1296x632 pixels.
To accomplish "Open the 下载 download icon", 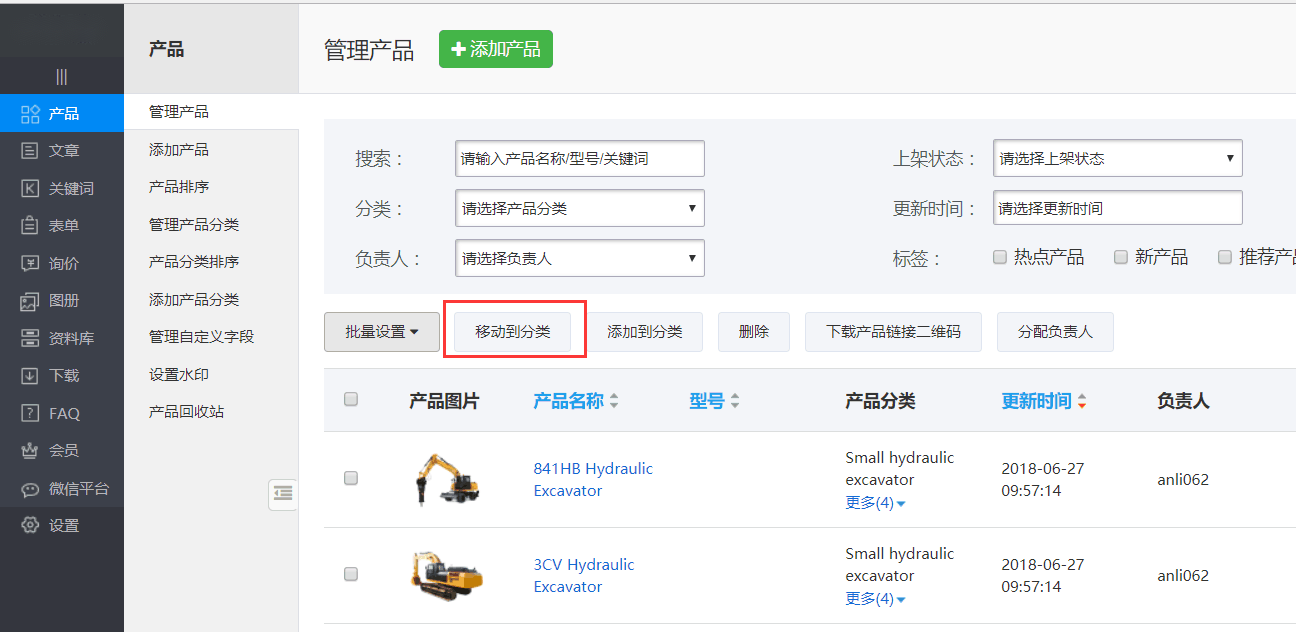I will (30, 376).
